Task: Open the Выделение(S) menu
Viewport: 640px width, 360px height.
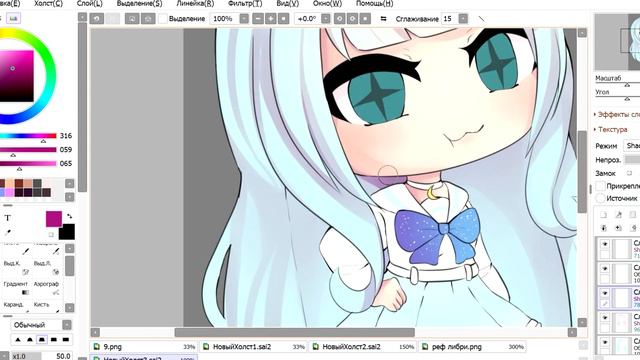Action: (139, 4)
